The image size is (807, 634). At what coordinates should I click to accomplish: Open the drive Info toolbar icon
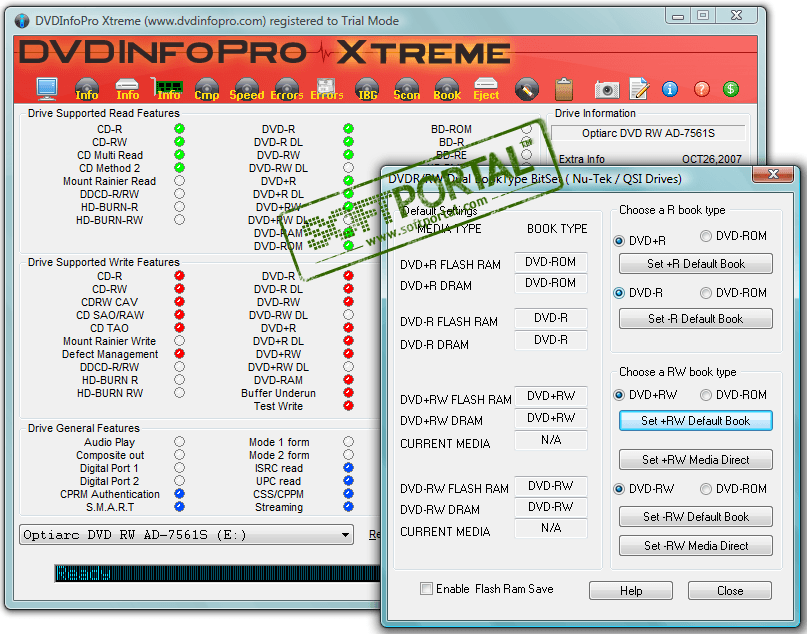[127, 89]
